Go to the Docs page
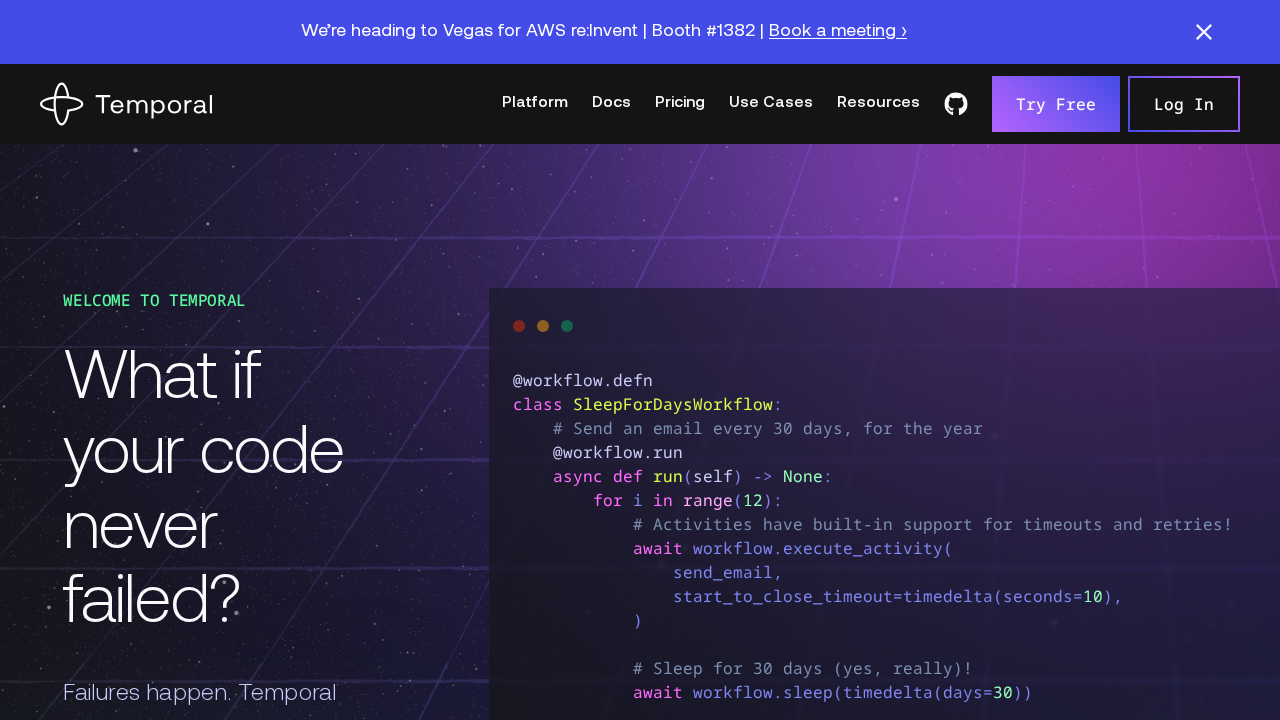This screenshot has width=1280, height=720. coord(611,102)
